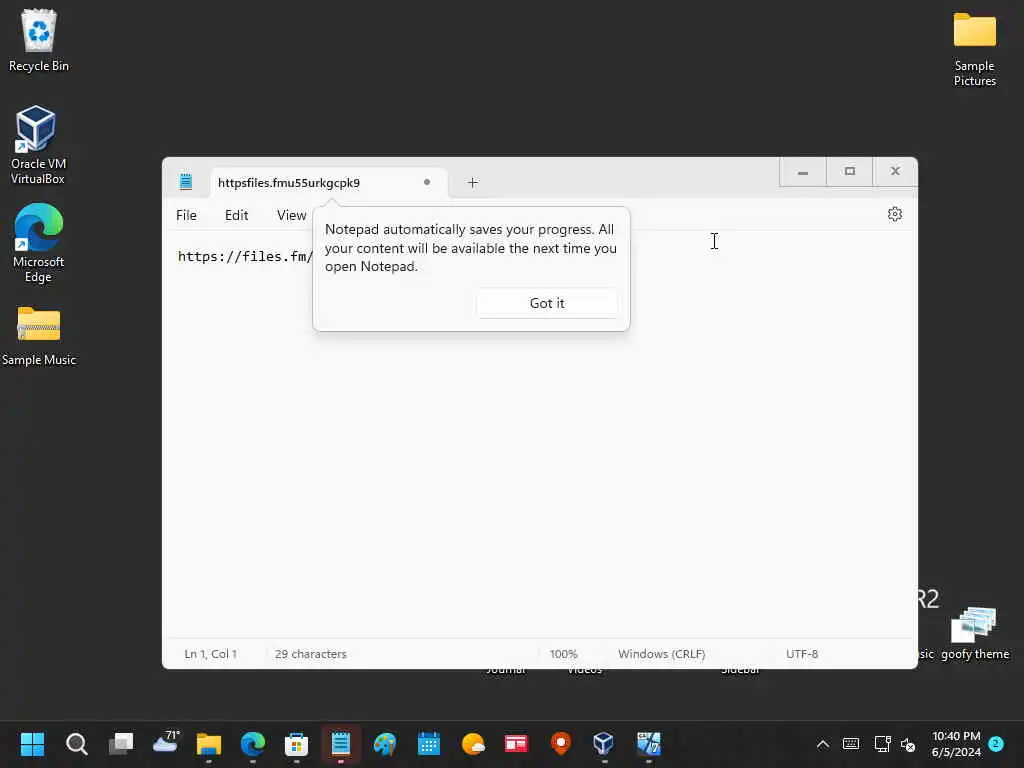Image resolution: width=1024 pixels, height=768 pixels.
Task: Show hidden system tray icons
Action: click(823, 744)
